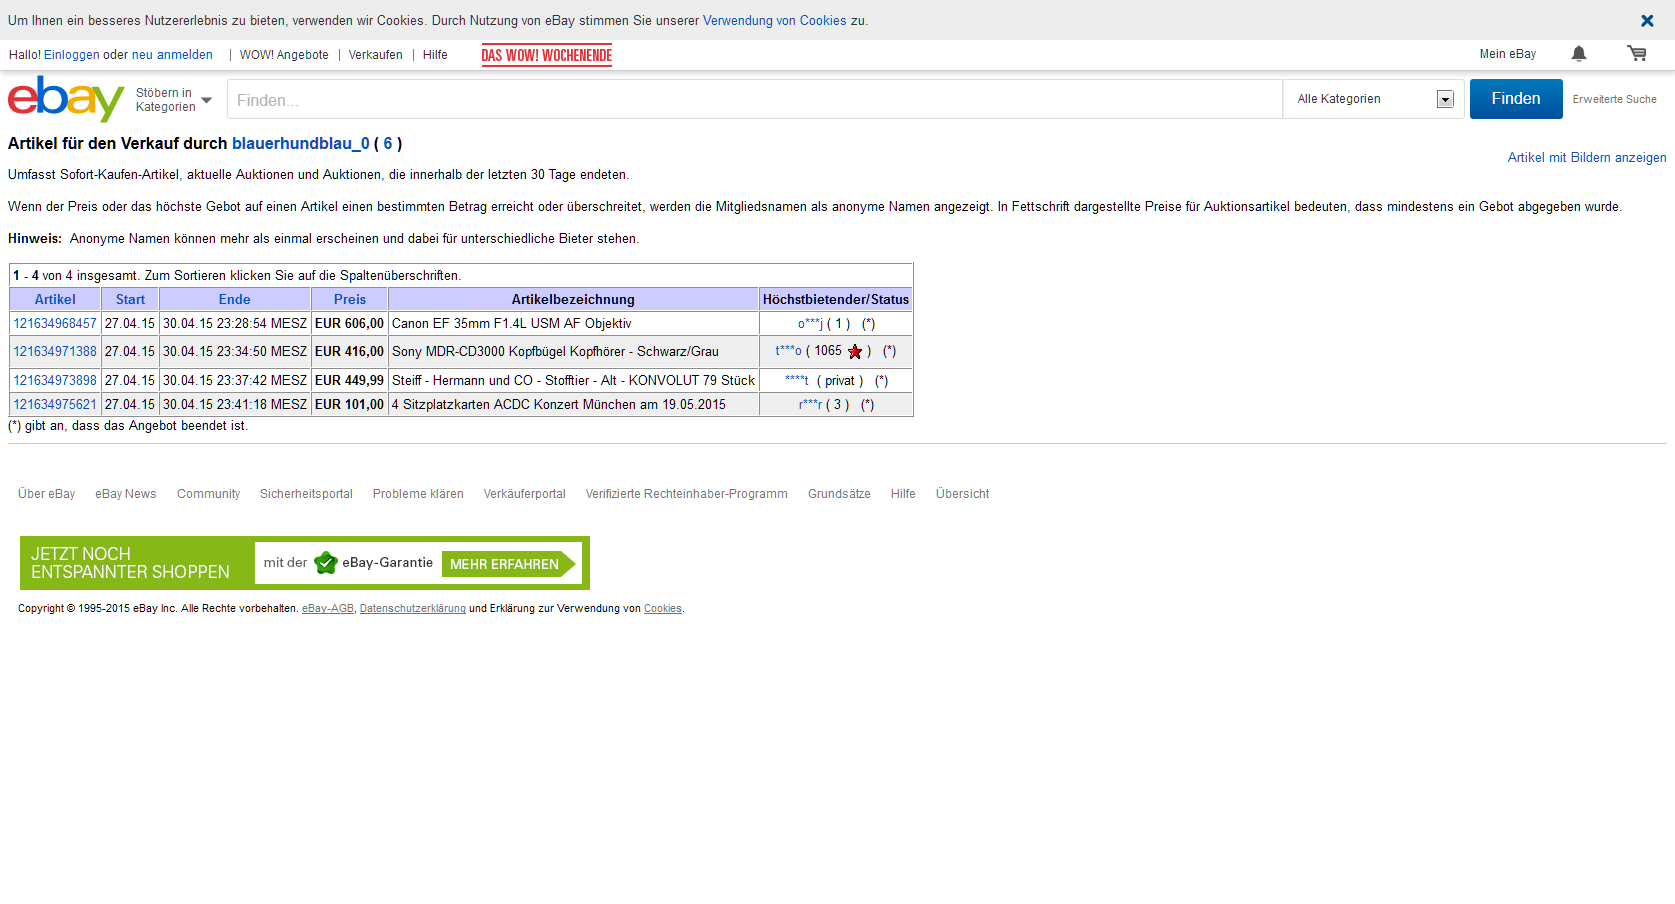Click price EUR 606,00
The height and width of the screenshot is (904, 1675).
(x=349, y=324)
